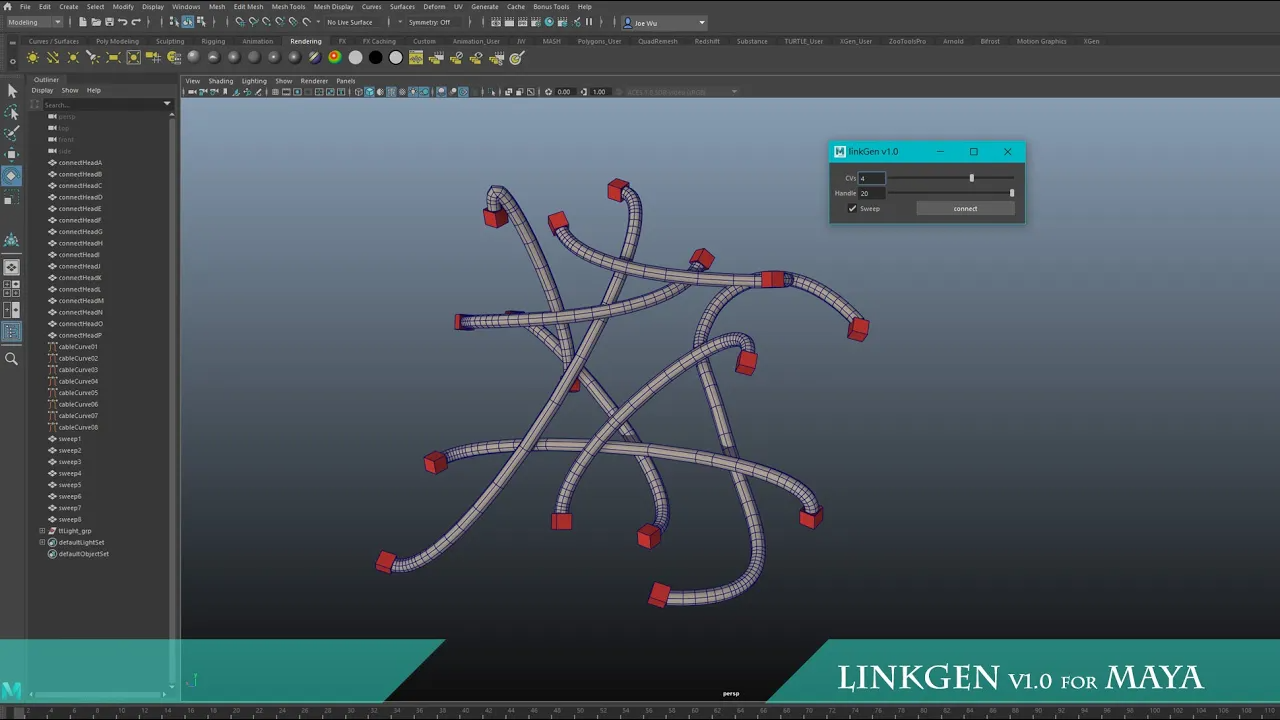Click the CVs value field in LinkGen
Screen dimensions: 1280x720
pos(871,178)
